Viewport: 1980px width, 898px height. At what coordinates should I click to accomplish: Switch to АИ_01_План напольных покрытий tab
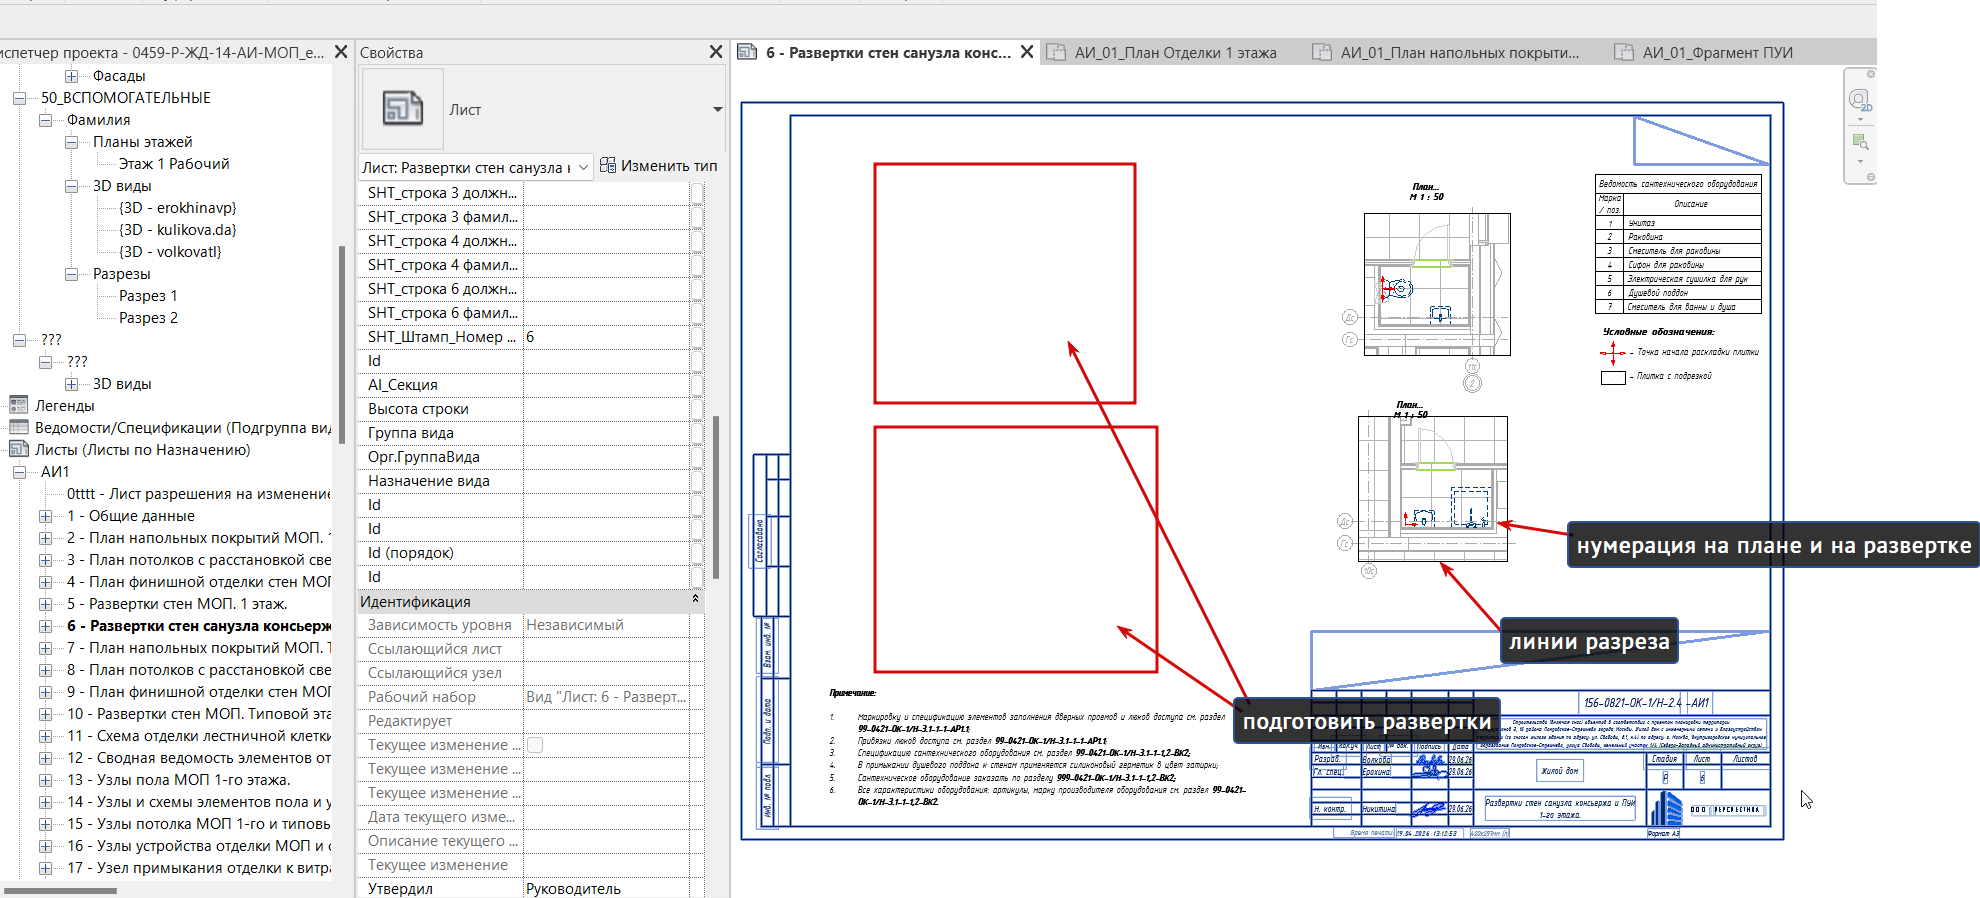(x=1459, y=52)
